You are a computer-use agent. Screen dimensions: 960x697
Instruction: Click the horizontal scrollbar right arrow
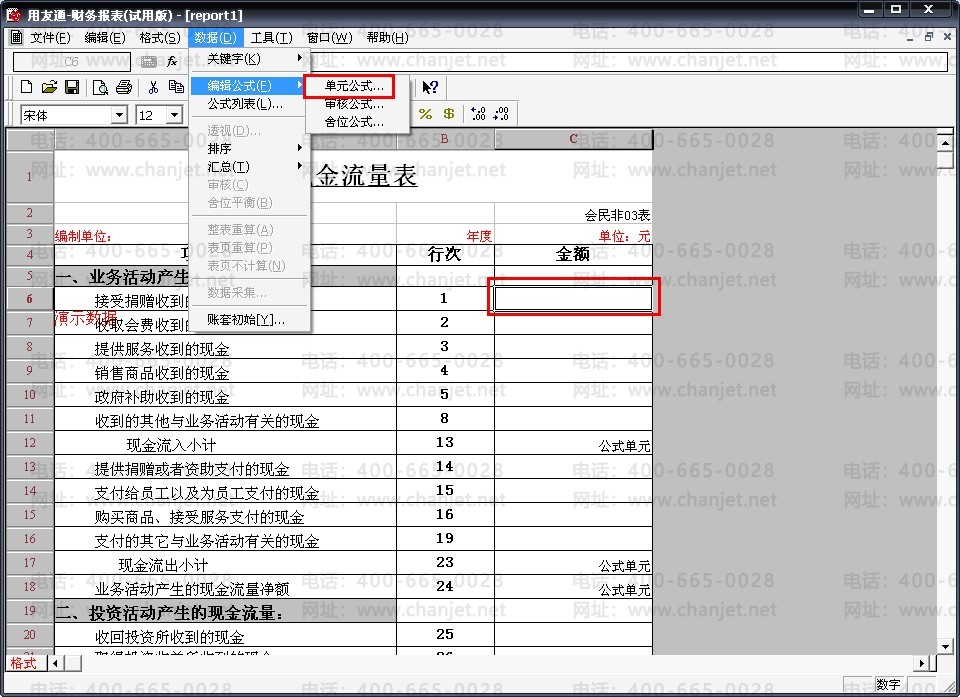(x=922, y=663)
